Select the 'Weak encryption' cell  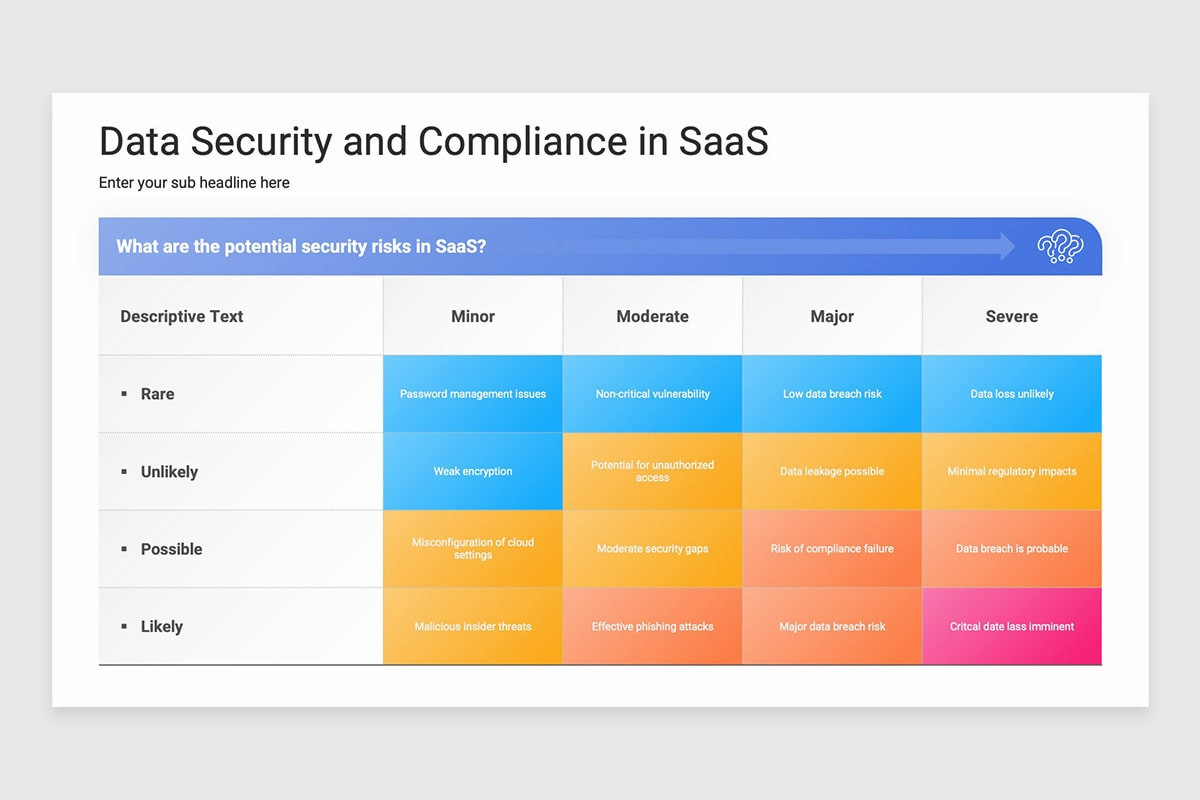click(472, 471)
